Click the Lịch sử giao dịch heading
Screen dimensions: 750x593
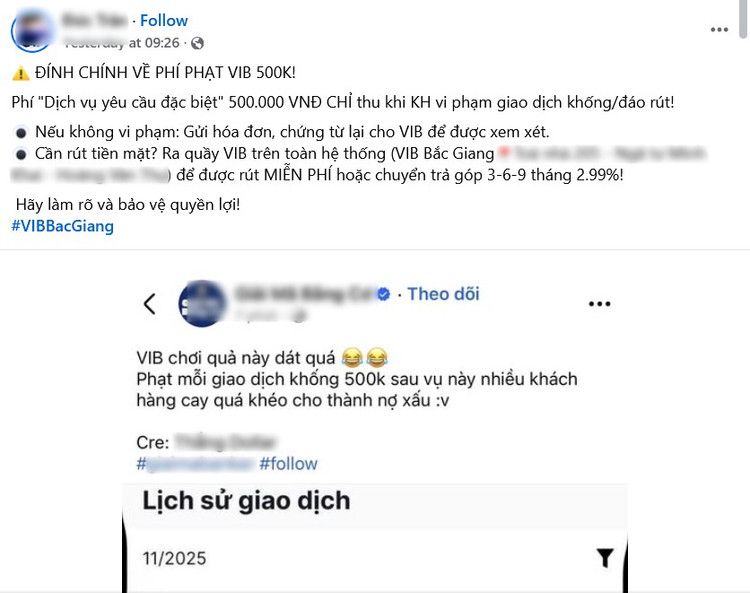[x=246, y=501]
